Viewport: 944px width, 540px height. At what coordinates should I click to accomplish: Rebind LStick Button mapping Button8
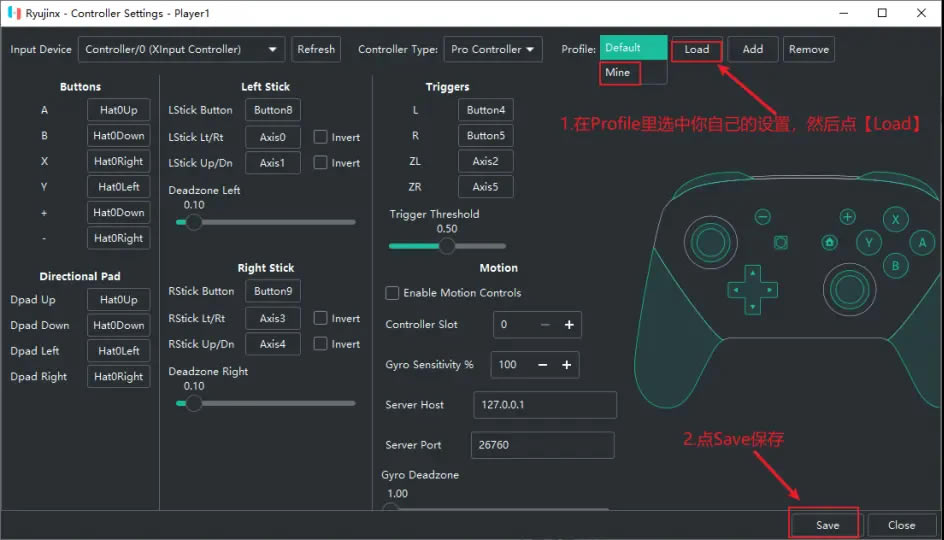[x=273, y=110]
